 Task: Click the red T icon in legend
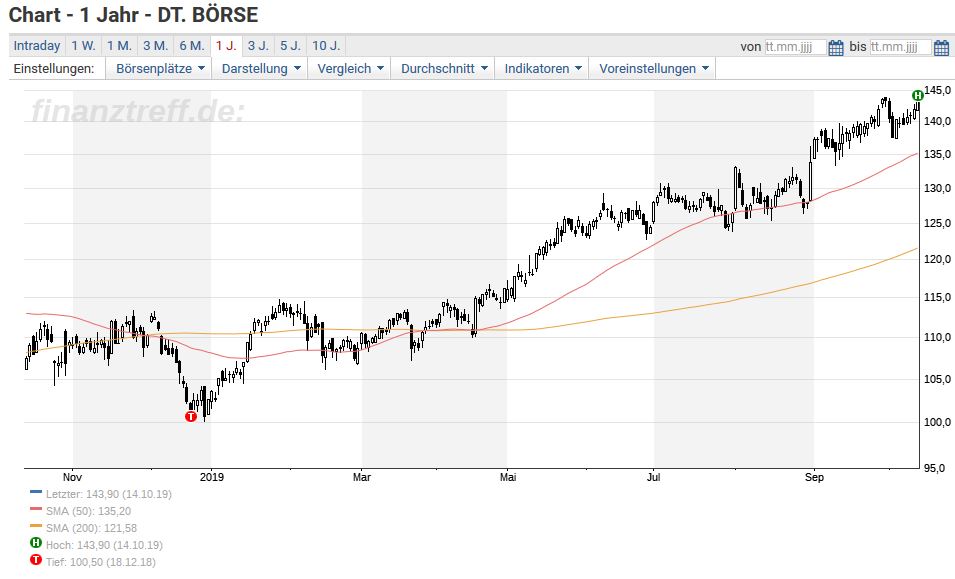coord(36,560)
